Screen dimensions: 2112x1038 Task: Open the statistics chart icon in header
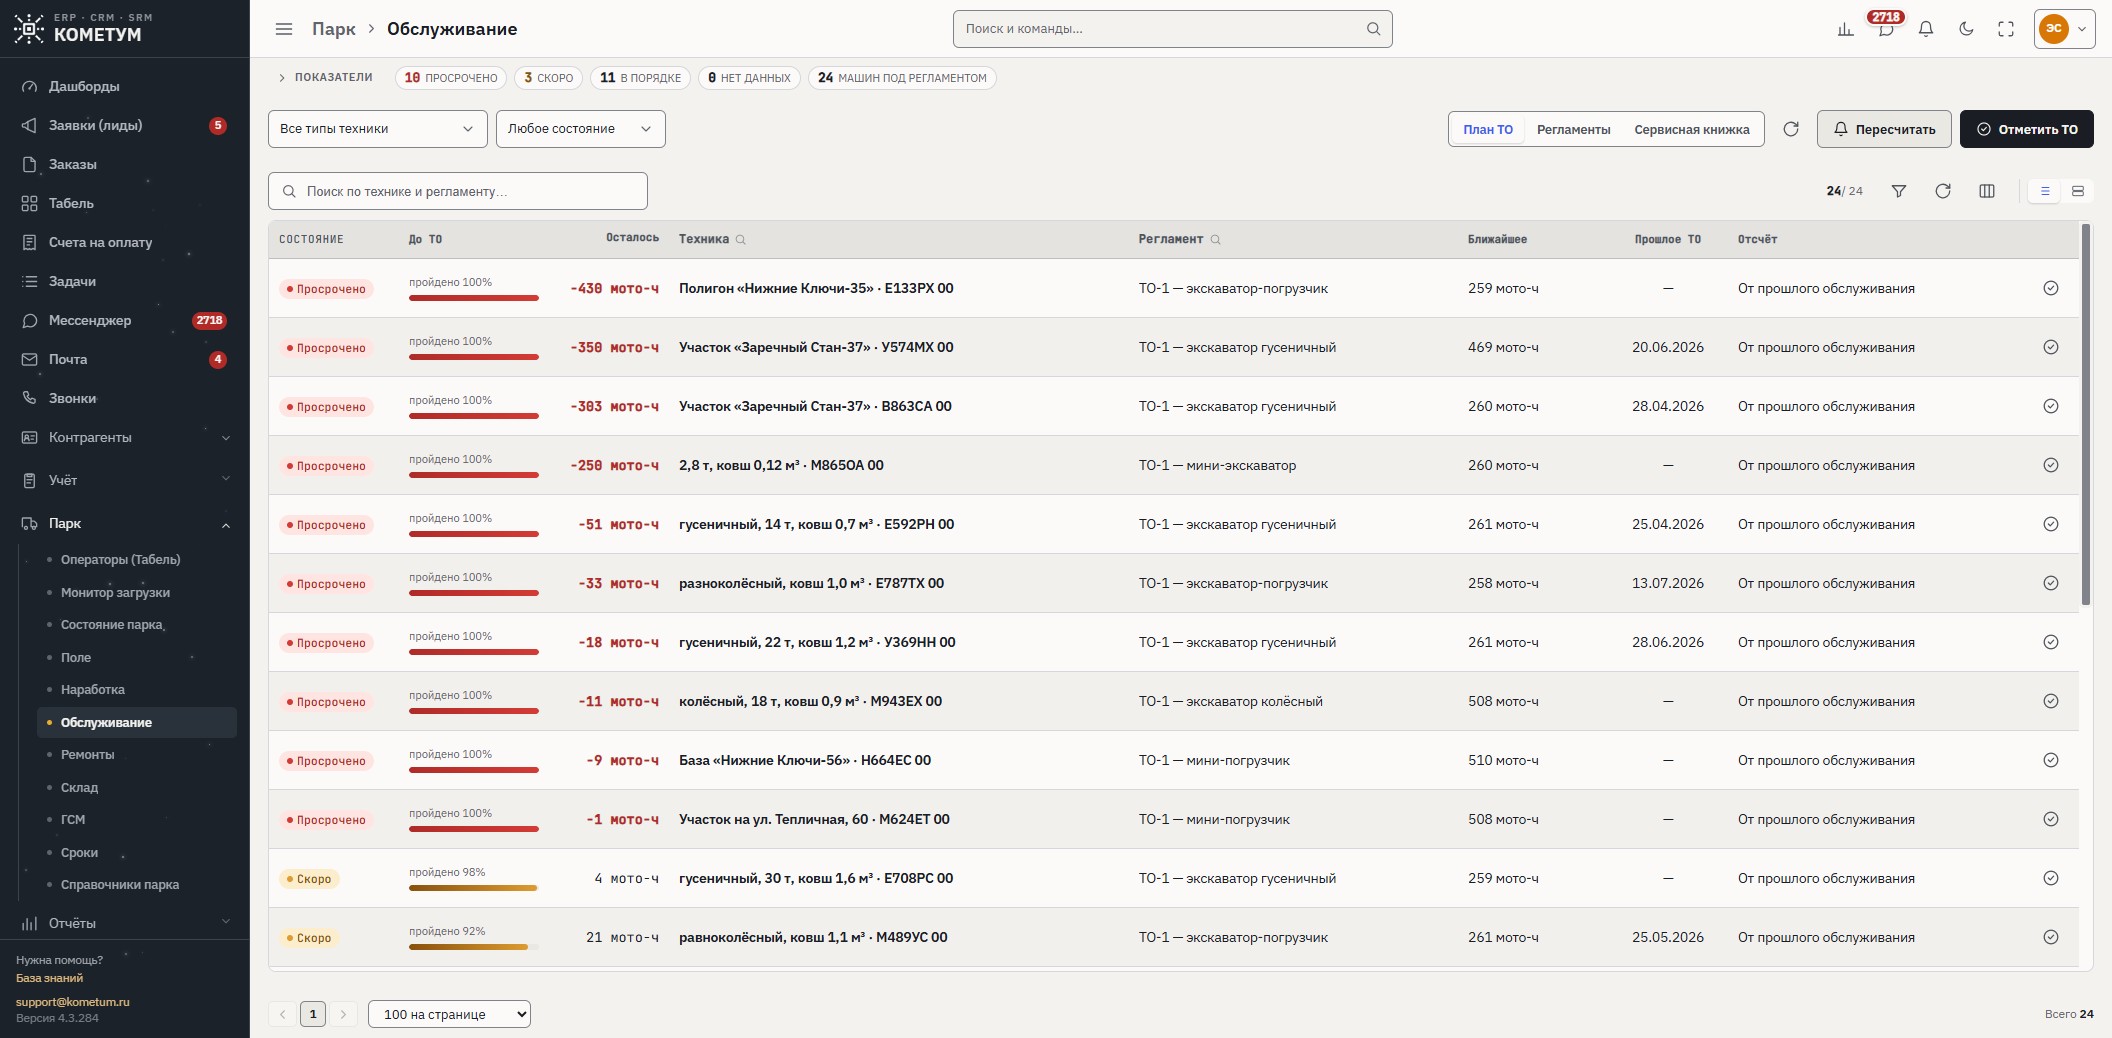[1845, 29]
